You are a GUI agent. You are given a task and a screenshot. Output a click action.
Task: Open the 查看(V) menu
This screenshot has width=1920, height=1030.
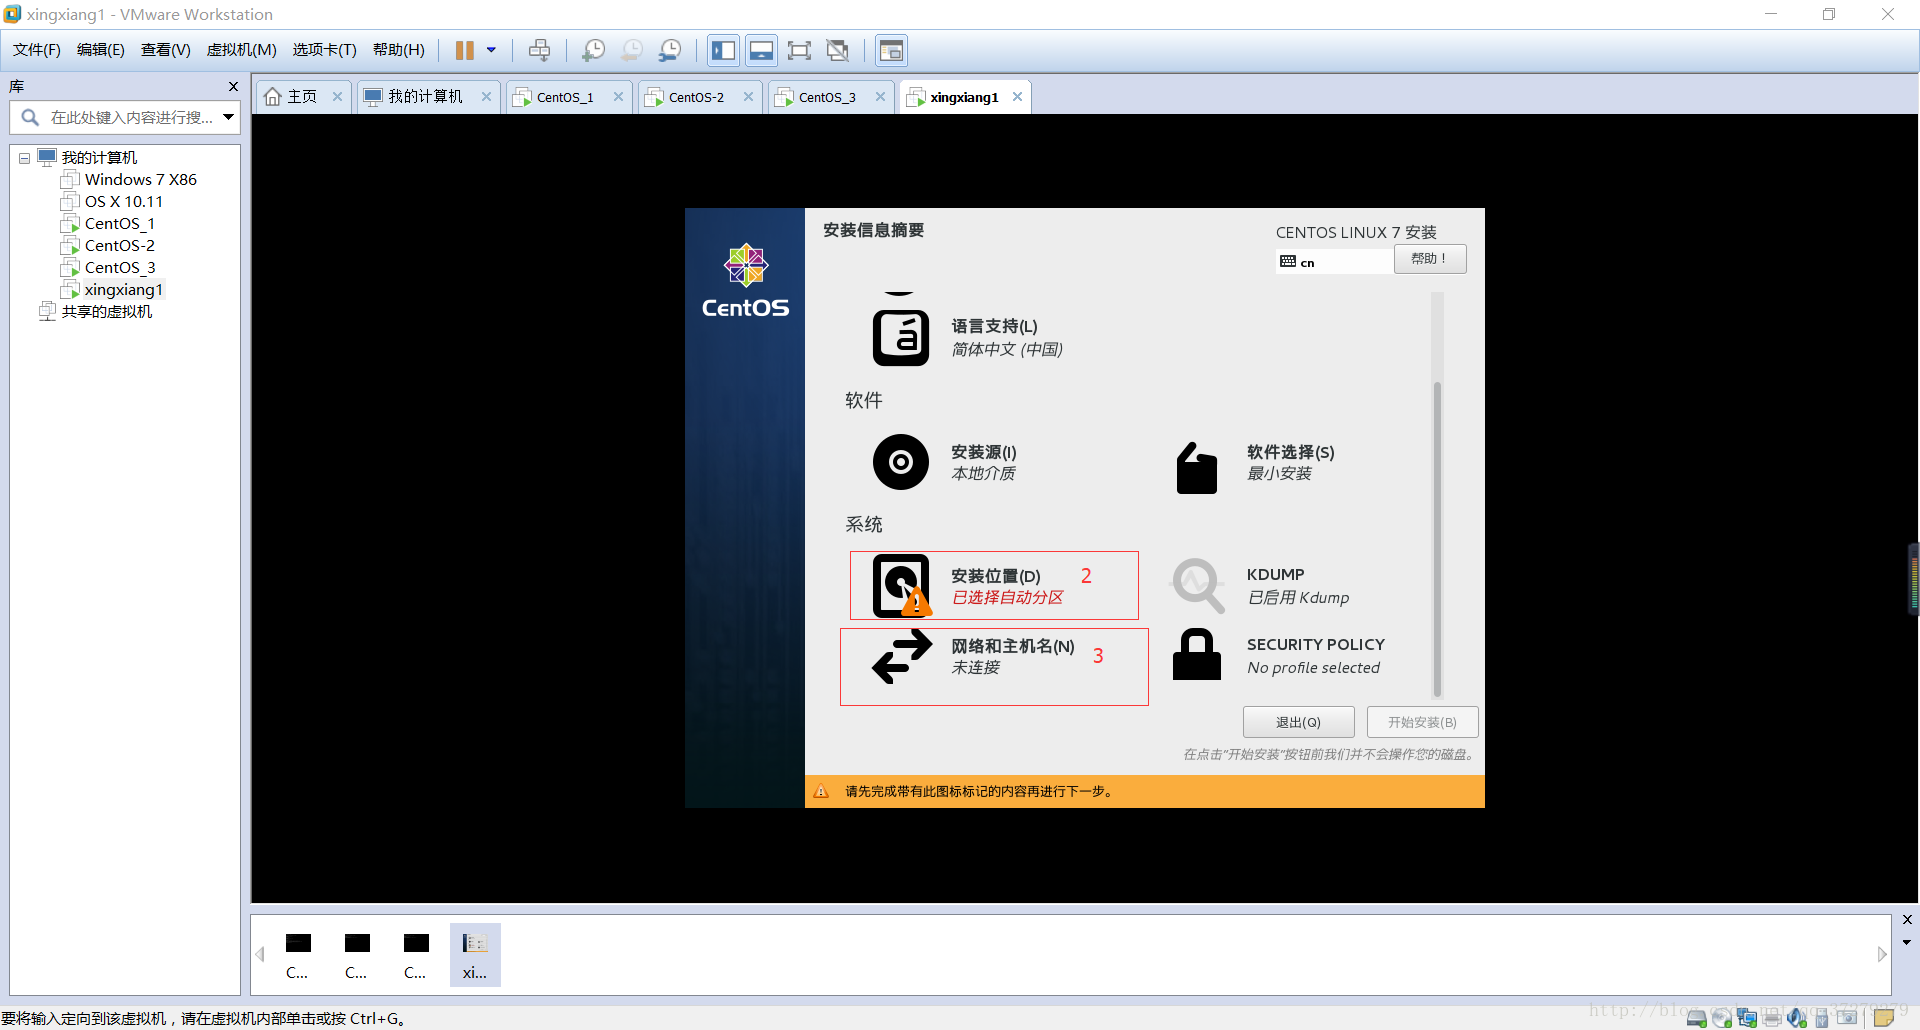click(166, 50)
